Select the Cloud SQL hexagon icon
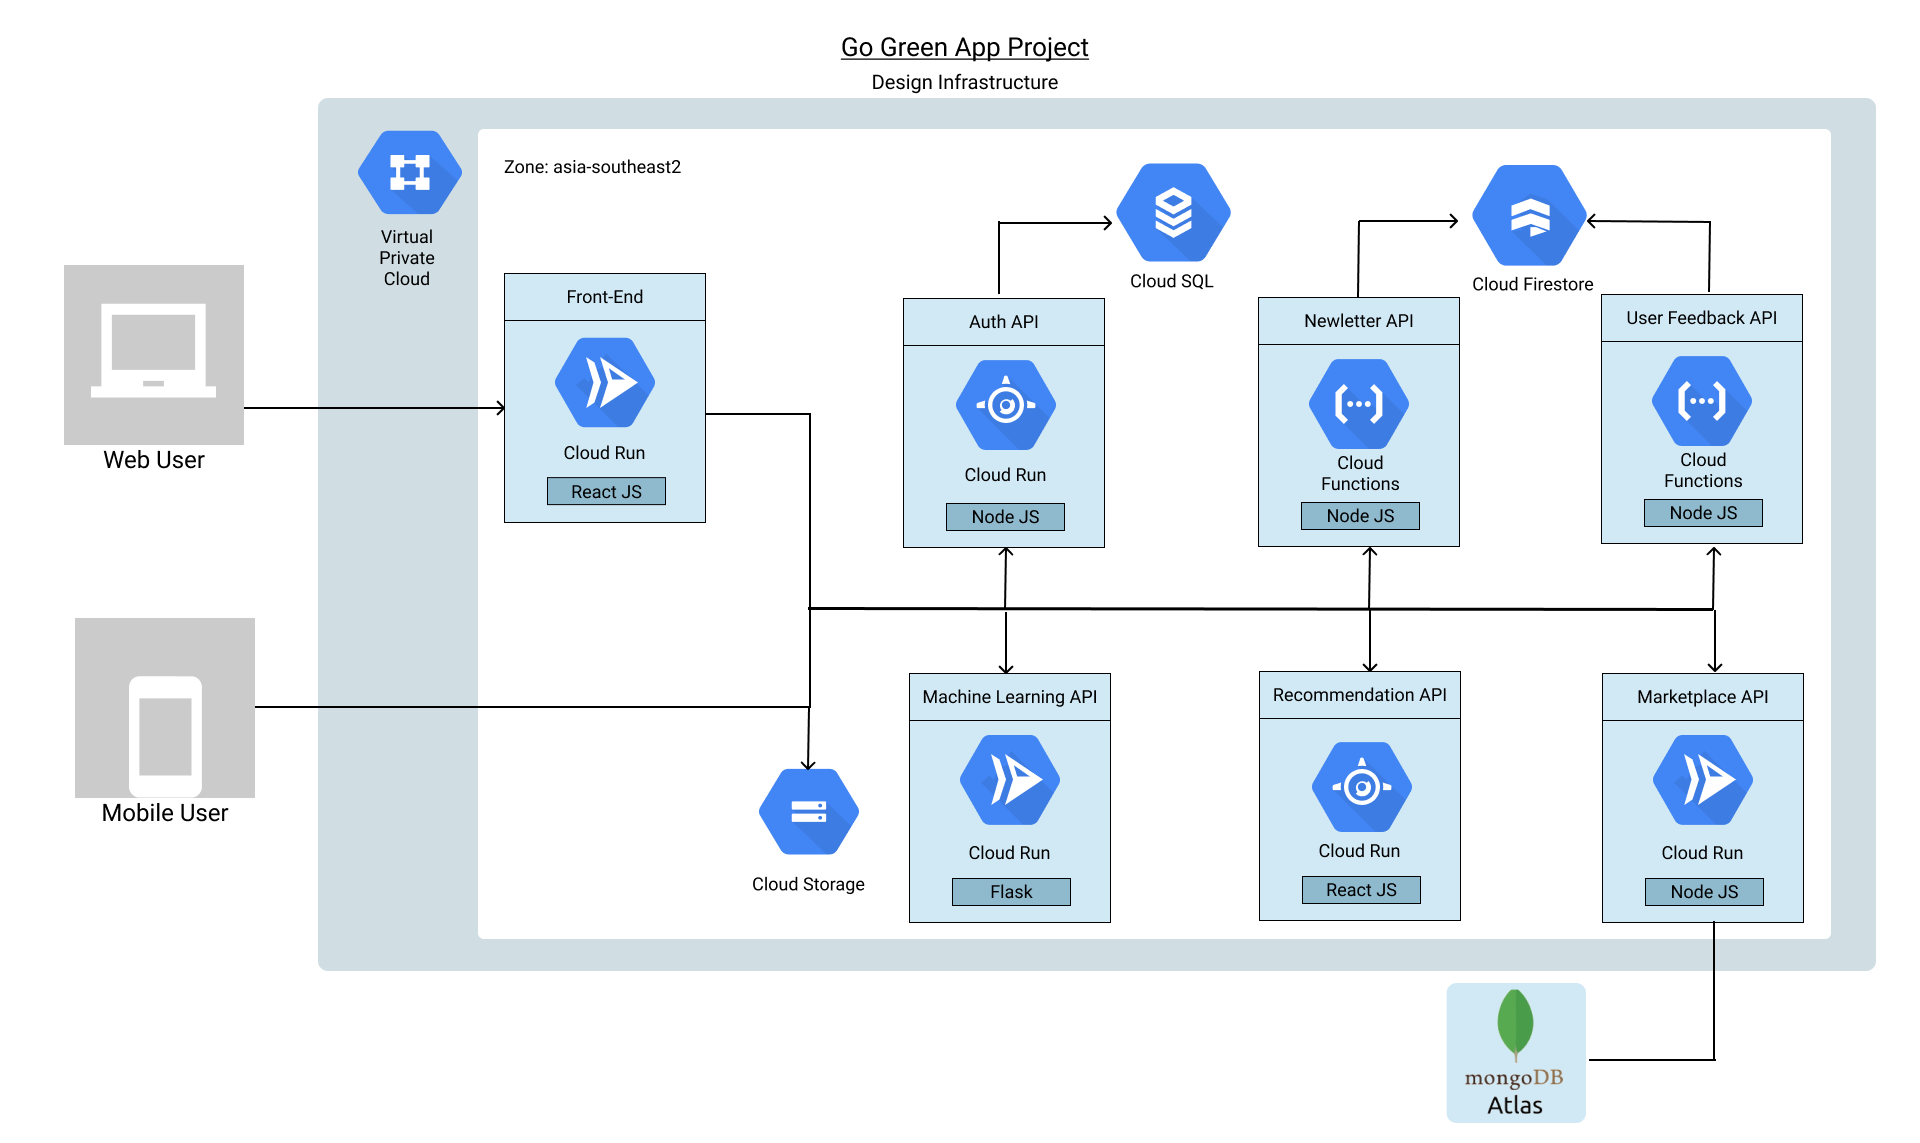 pyautogui.click(x=1173, y=213)
